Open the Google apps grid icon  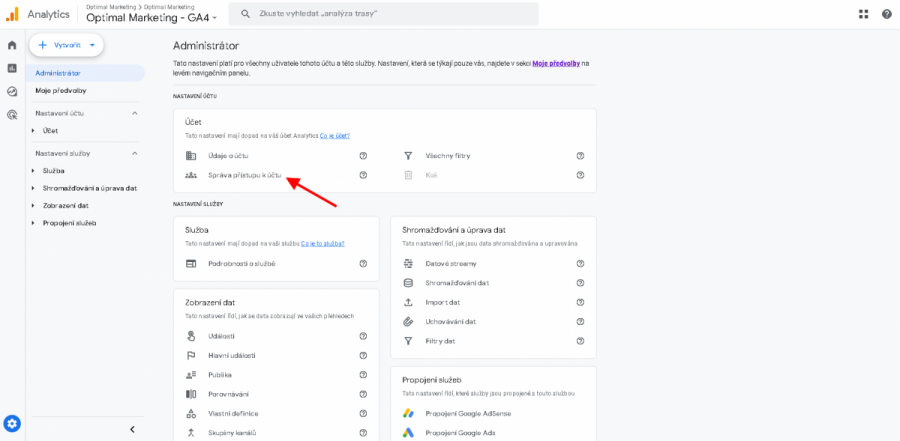coord(863,14)
